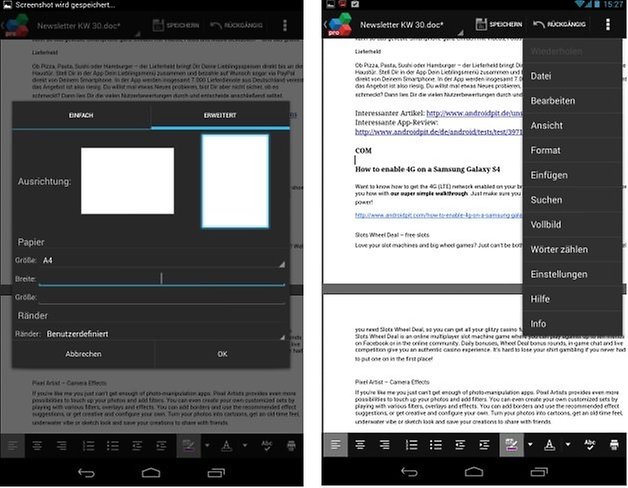The image size is (628, 488).
Task: Switch to Einfach tab in dialog
Action: 81,115
